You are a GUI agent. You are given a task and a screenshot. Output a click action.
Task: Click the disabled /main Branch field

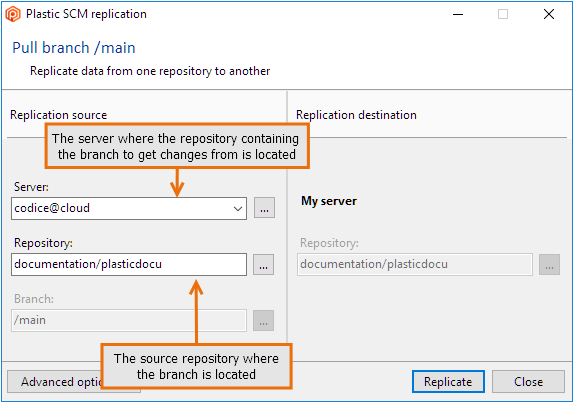[x=129, y=320]
